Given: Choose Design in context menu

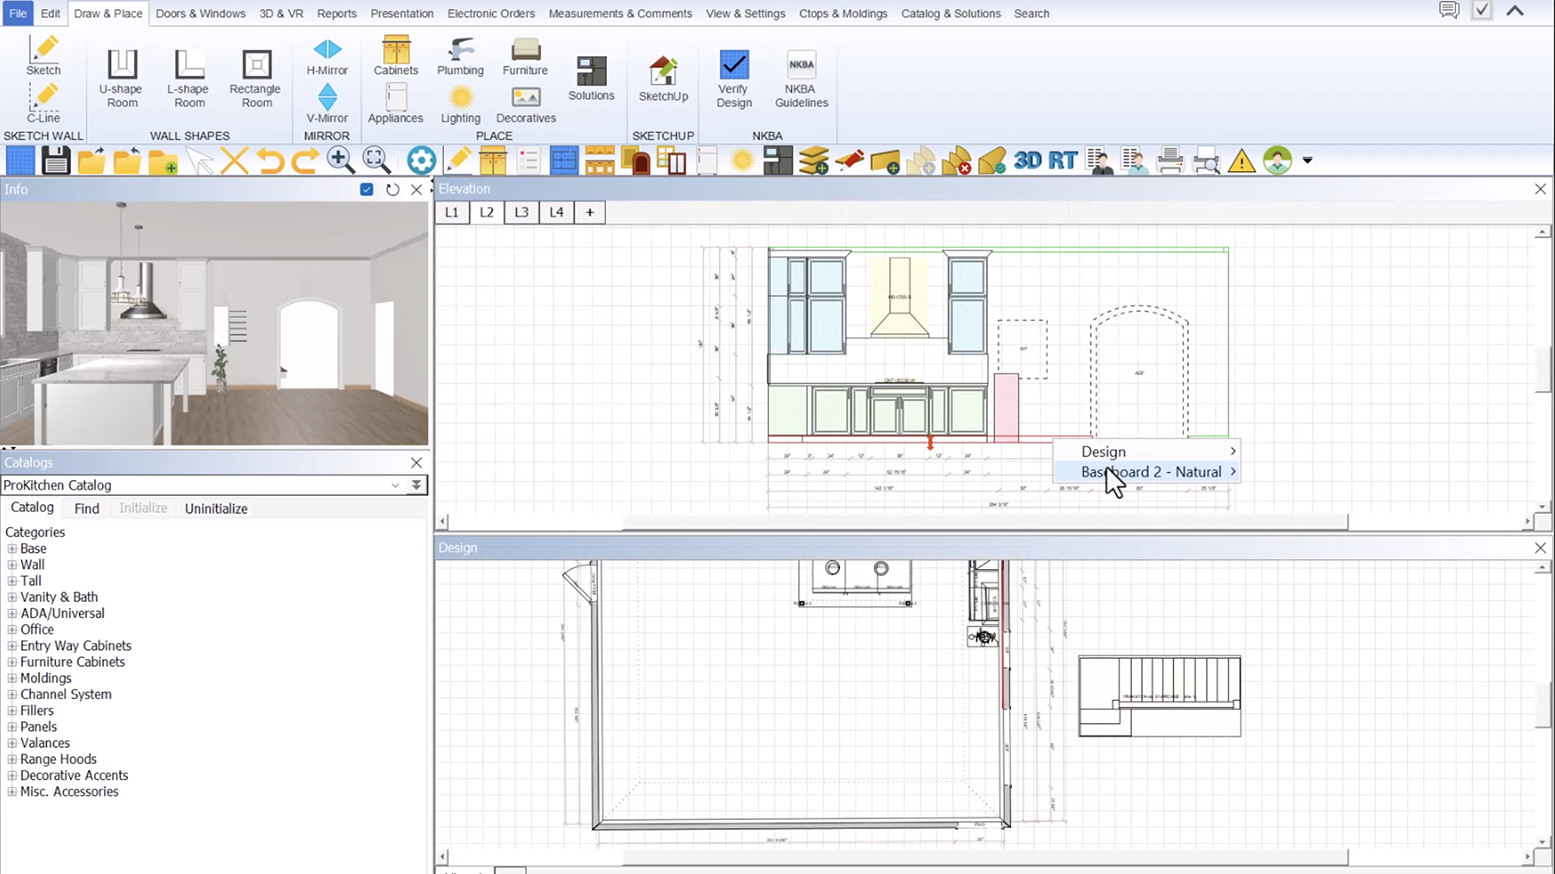Looking at the screenshot, I should [x=1147, y=451].
